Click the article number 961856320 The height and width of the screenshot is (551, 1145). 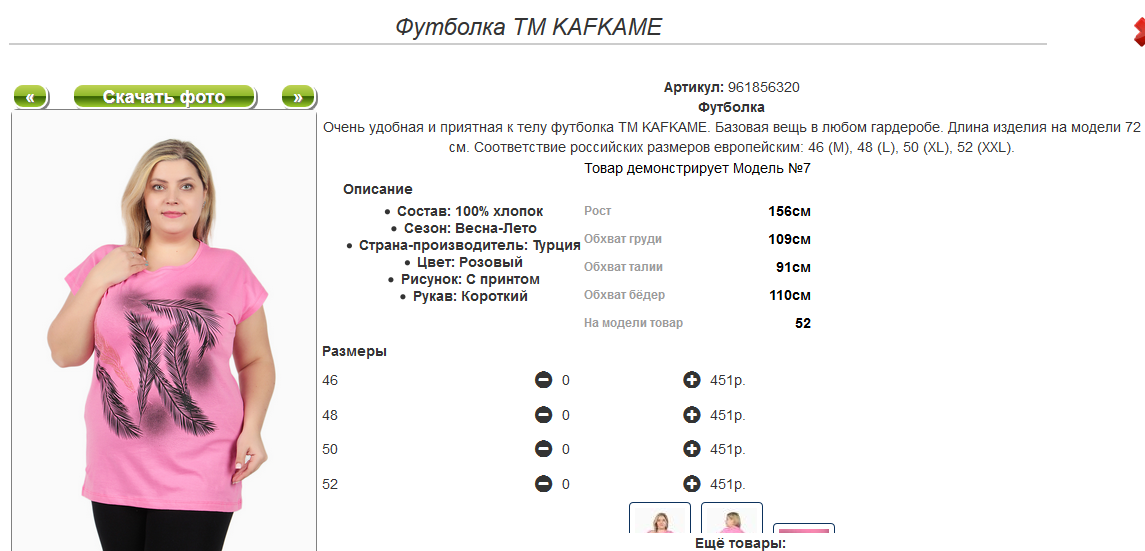coord(763,87)
